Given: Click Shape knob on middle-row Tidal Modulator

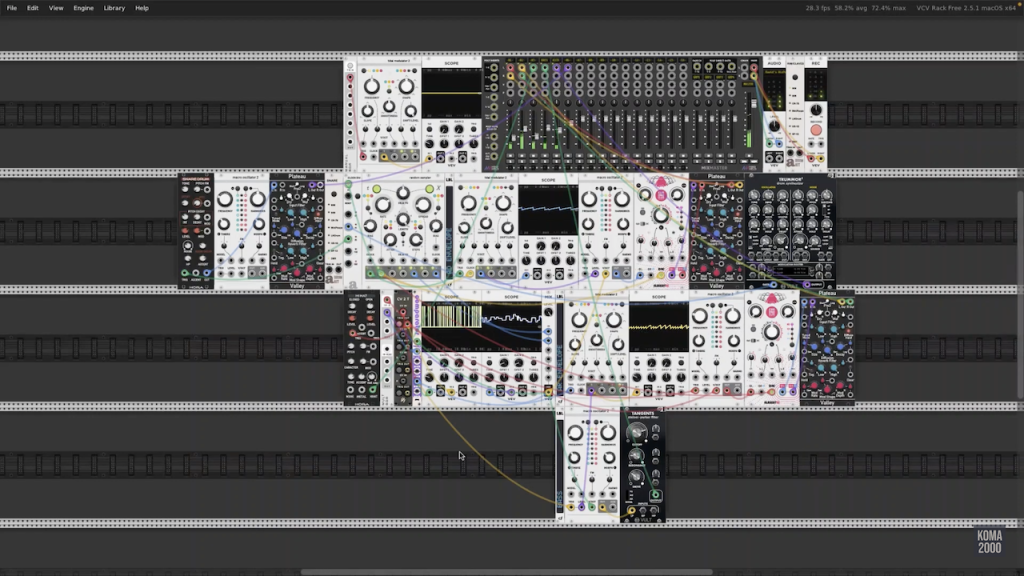Looking at the screenshot, I should [x=503, y=203].
